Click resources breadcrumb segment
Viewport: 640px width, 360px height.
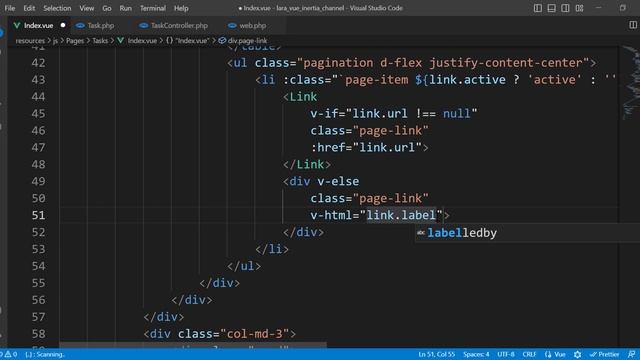pyautogui.click(x=30, y=40)
